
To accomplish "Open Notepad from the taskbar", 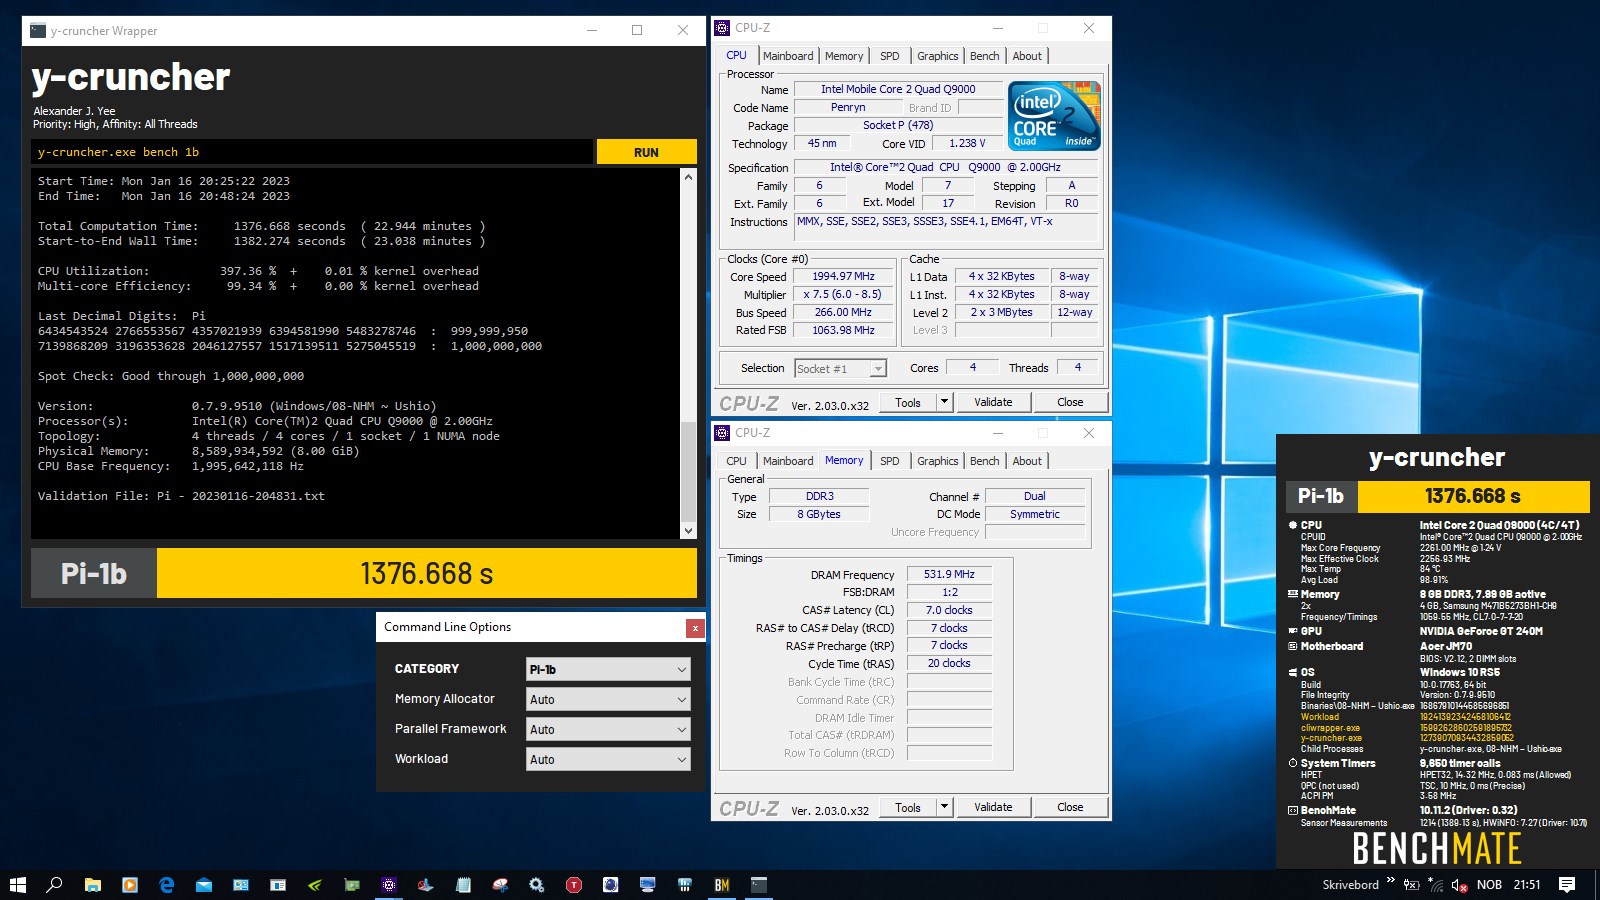I will tap(463, 885).
